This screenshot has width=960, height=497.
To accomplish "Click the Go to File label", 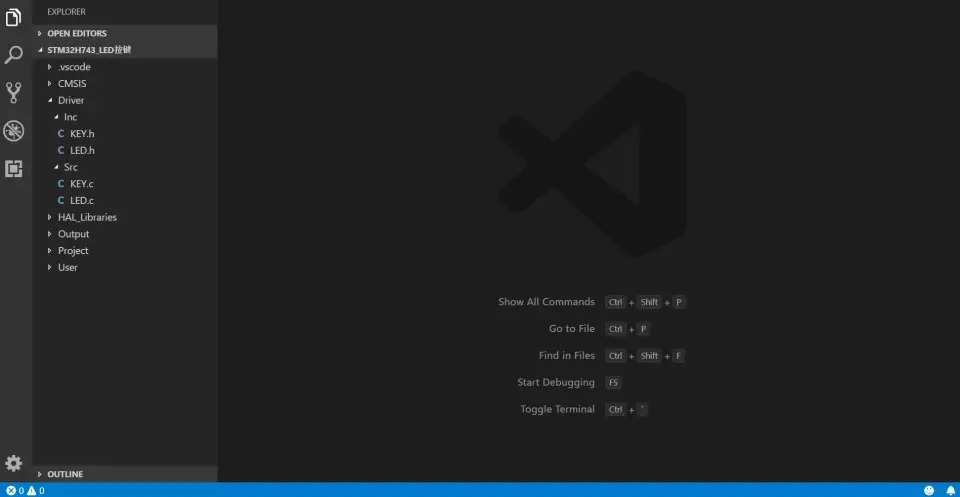I will coord(572,329).
